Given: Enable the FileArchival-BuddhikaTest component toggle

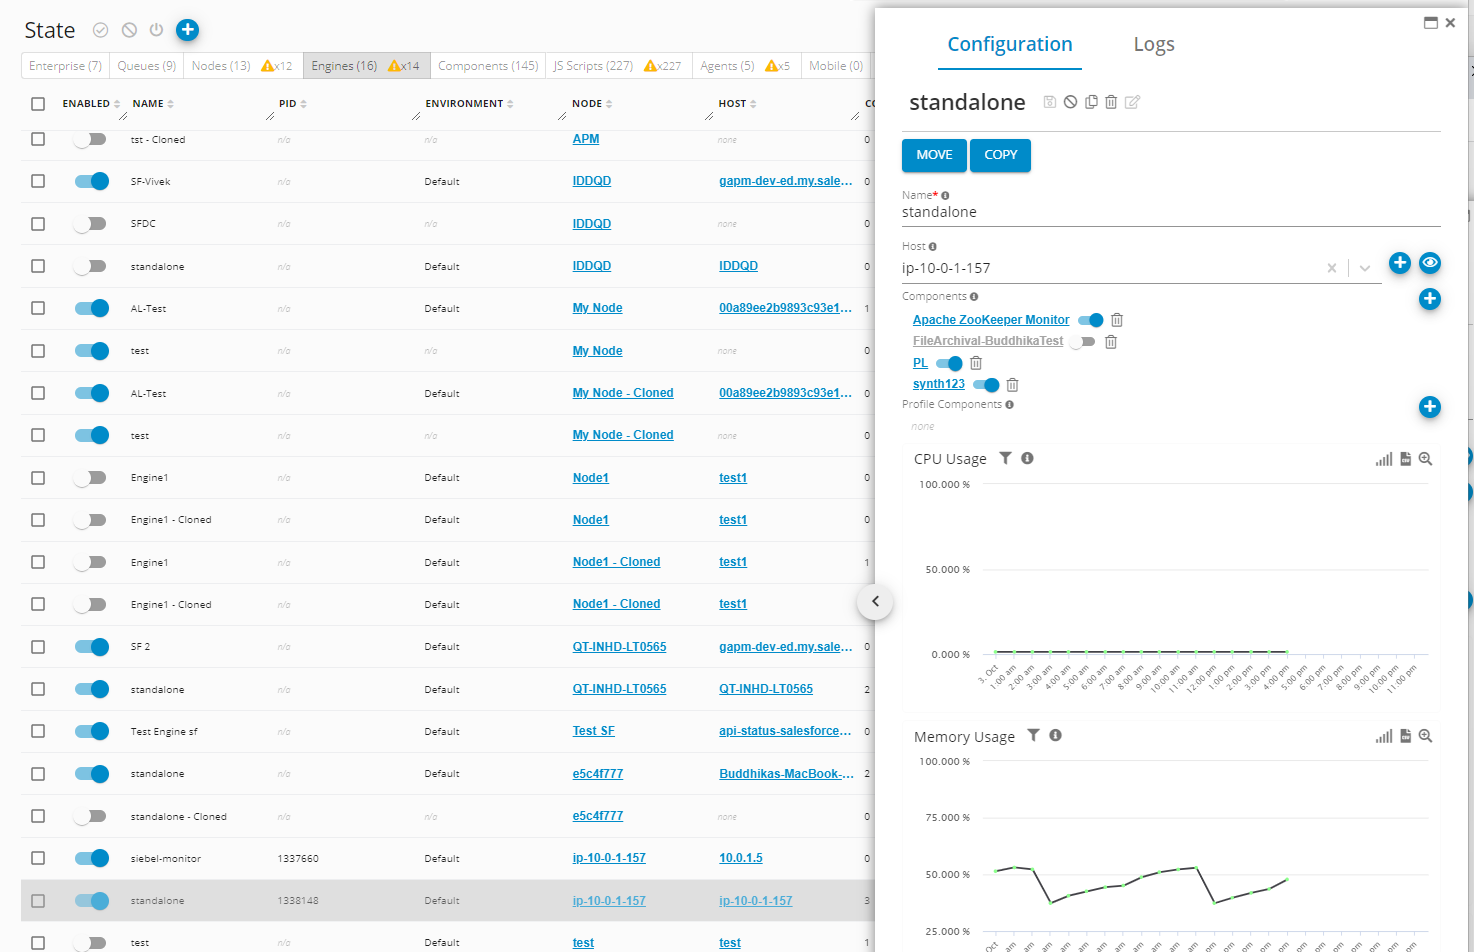Looking at the screenshot, I should click(x=1082, y=342).
